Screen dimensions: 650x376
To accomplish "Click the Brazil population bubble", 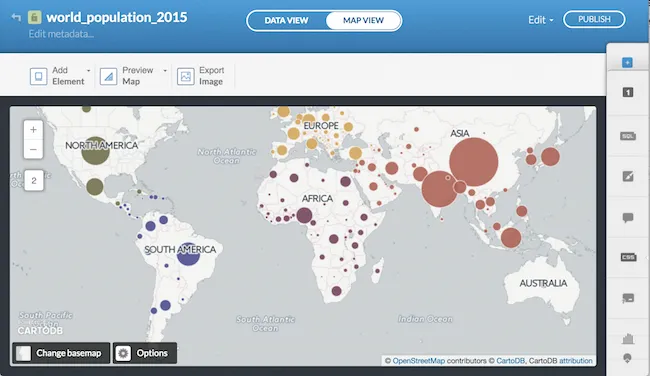I will click(x=189, y=254).
